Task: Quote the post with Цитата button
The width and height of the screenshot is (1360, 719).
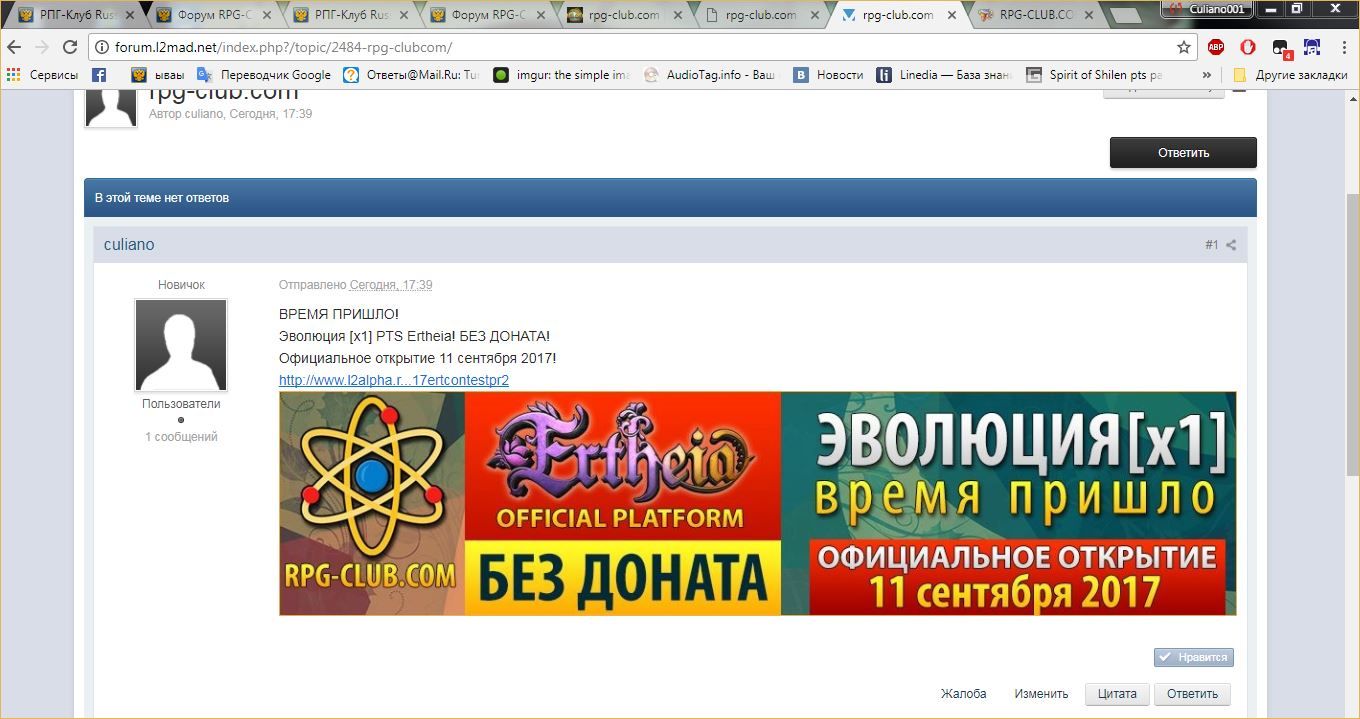Action: point(1117,694)
